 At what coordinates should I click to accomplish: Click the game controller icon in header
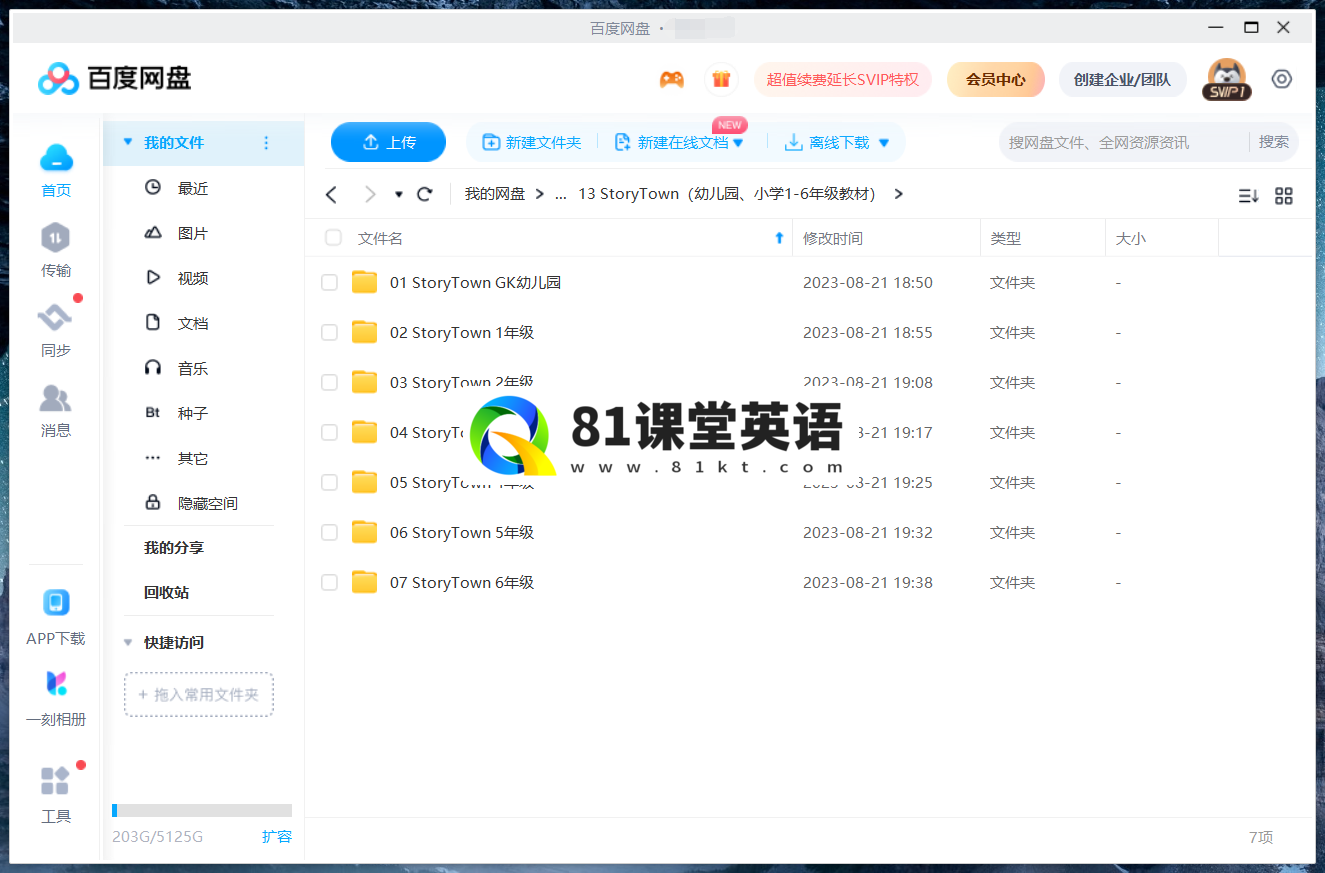pos(672,79)
